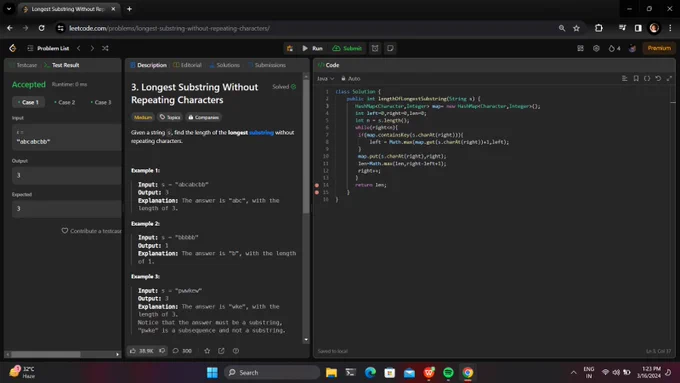Click the streak counter showing 4
The width and height of the screenshot is (680, 383).
click(x=614, y=48)
